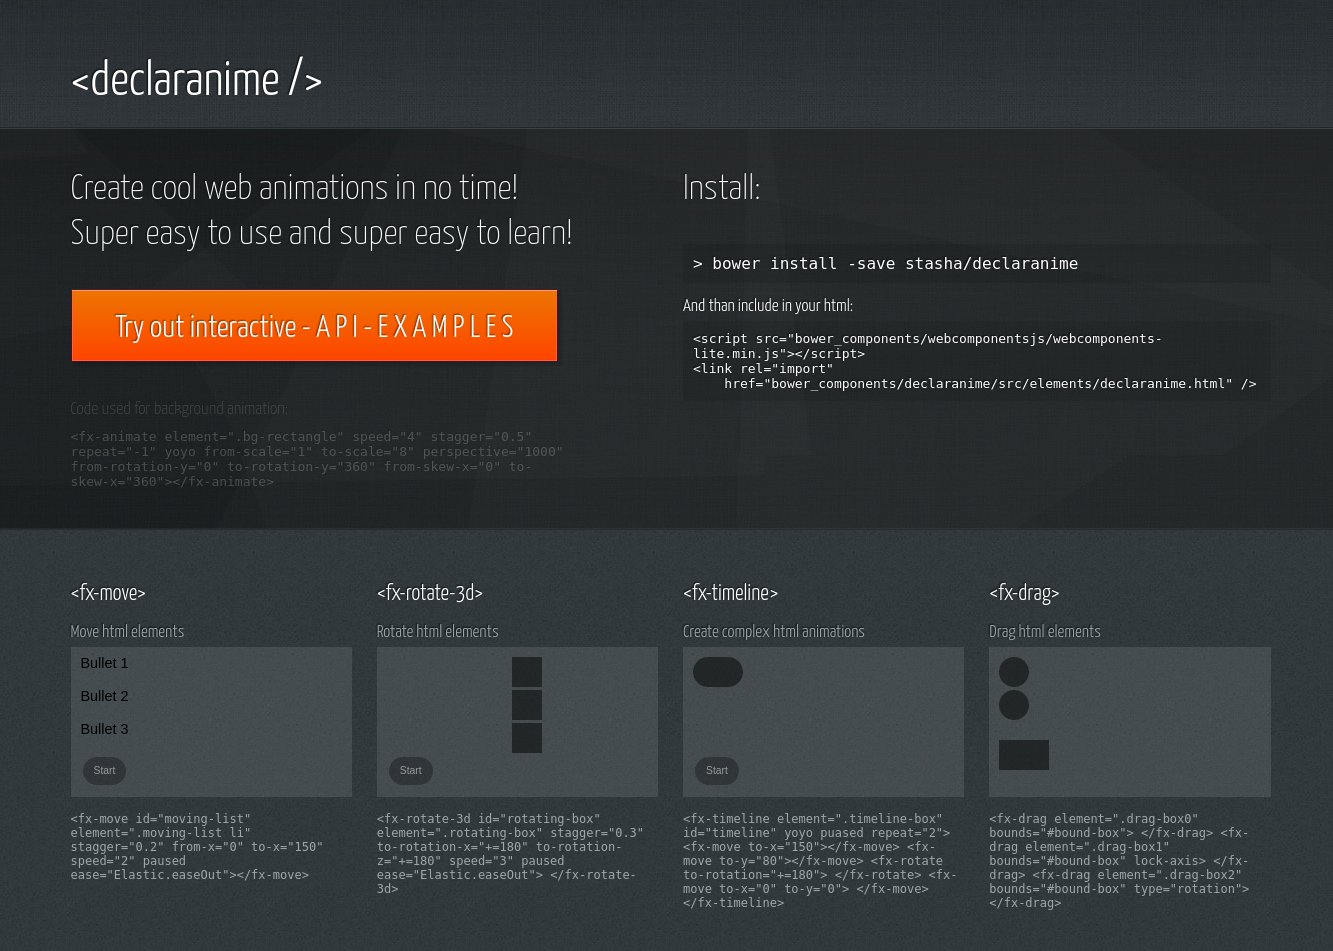
Task: Click the top rotating box square
Action: click(x=527, y=672)
